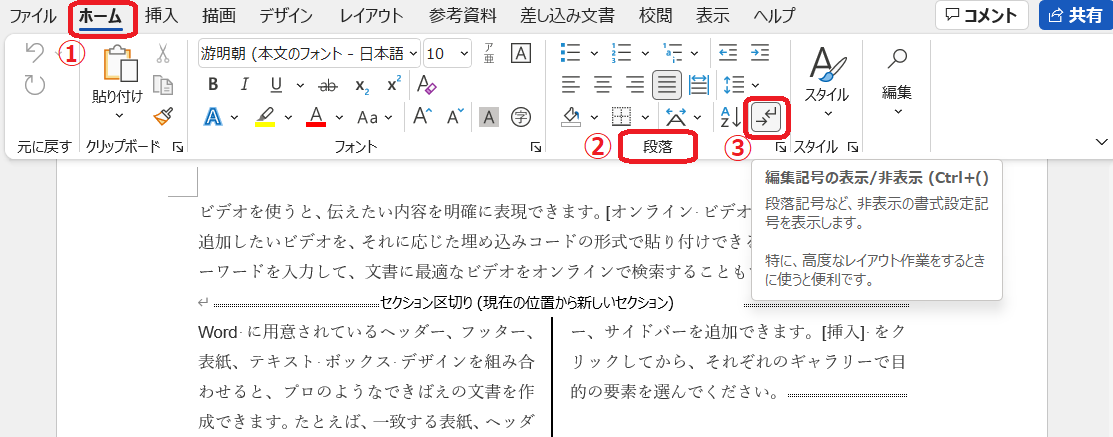Switch to the Draw (描画) tab
The width and height of the screenshot is (1113, 437).
[x=219, y=15]
